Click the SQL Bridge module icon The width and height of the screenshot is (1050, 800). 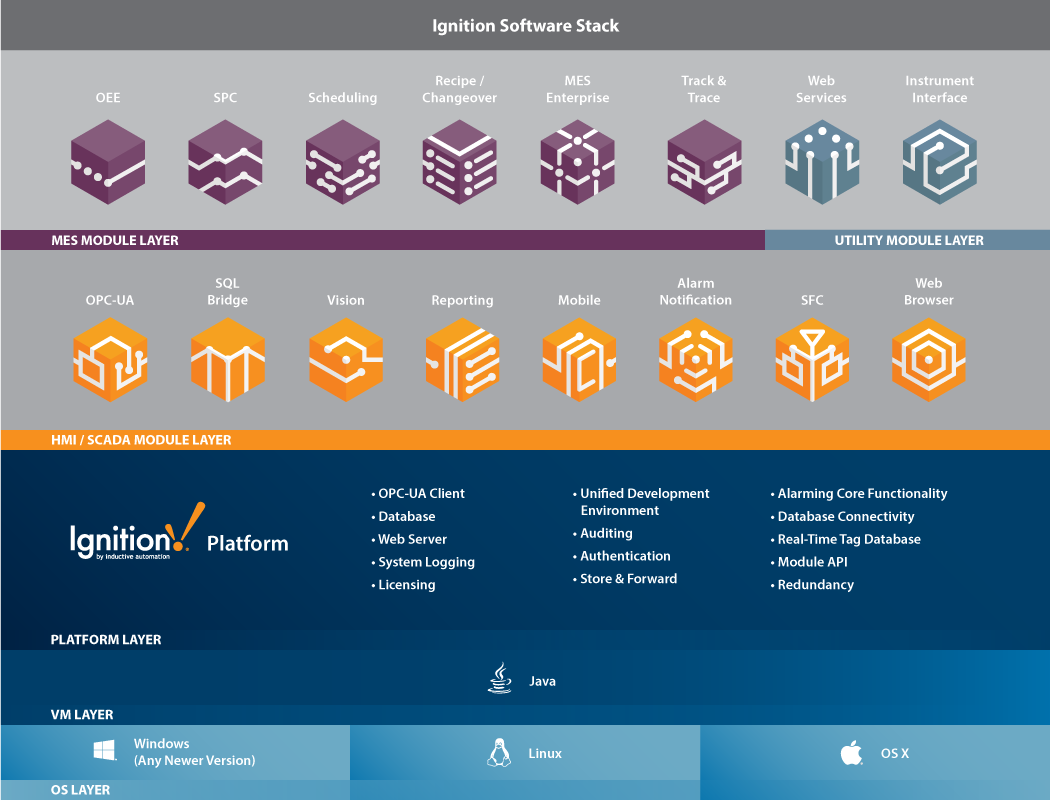coord(228,360)
